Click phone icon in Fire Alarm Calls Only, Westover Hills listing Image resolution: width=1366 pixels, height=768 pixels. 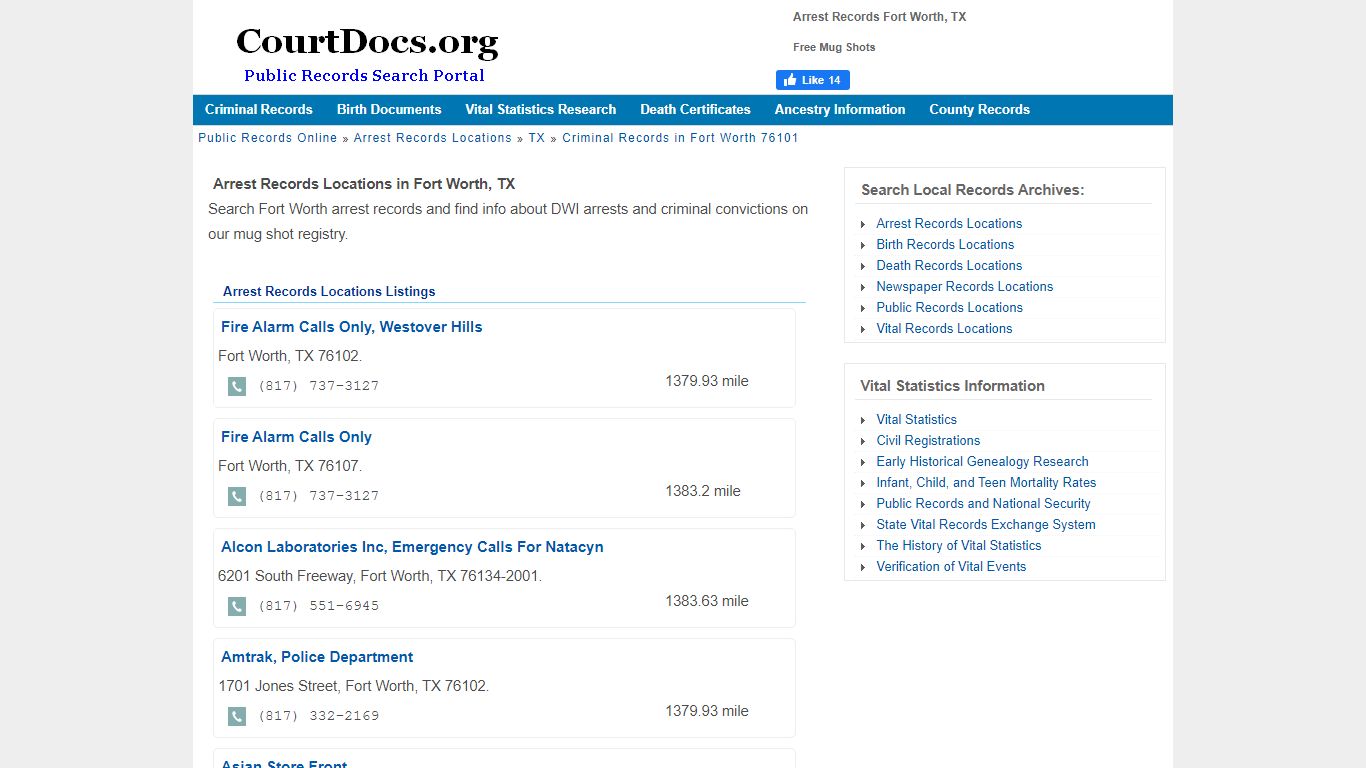point(237,386)
